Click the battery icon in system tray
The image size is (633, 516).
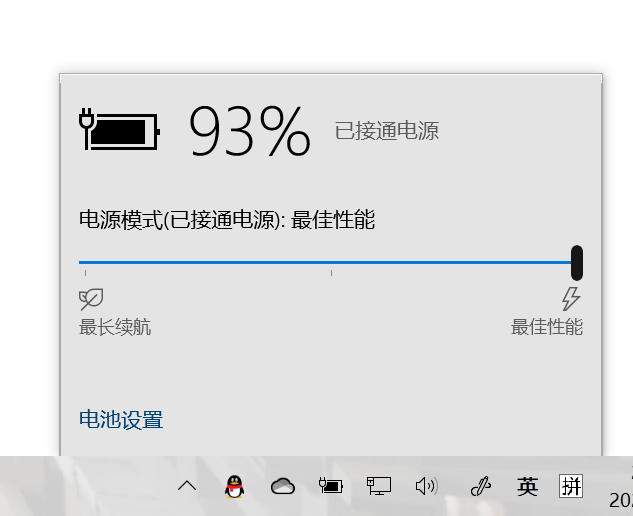point(331,486)
